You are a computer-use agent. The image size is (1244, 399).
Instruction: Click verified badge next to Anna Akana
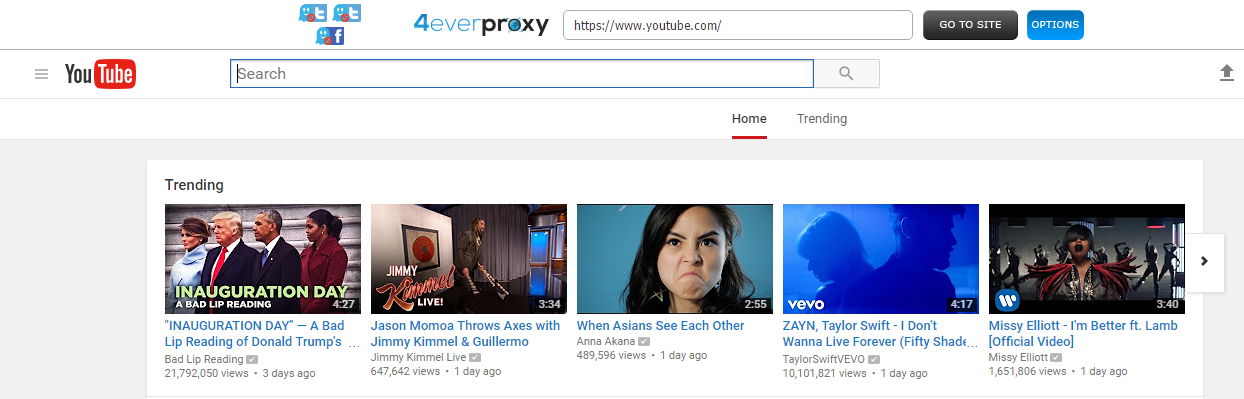click(644, 341)
